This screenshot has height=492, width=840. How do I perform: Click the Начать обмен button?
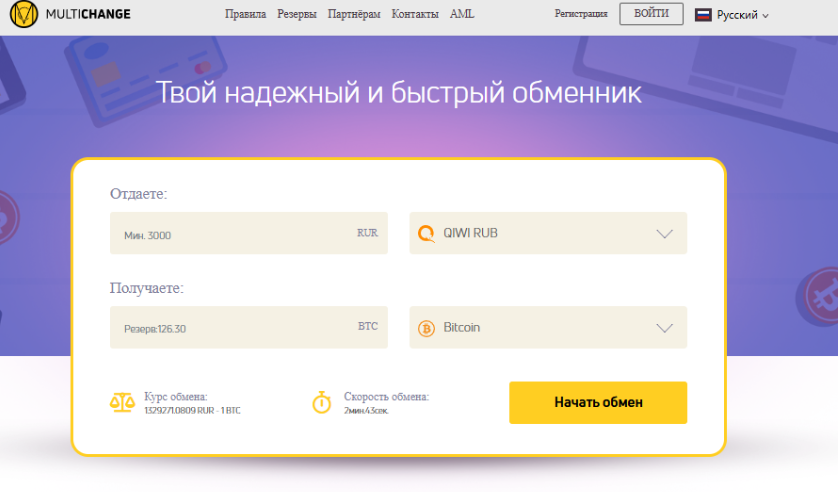coord(598,402)
